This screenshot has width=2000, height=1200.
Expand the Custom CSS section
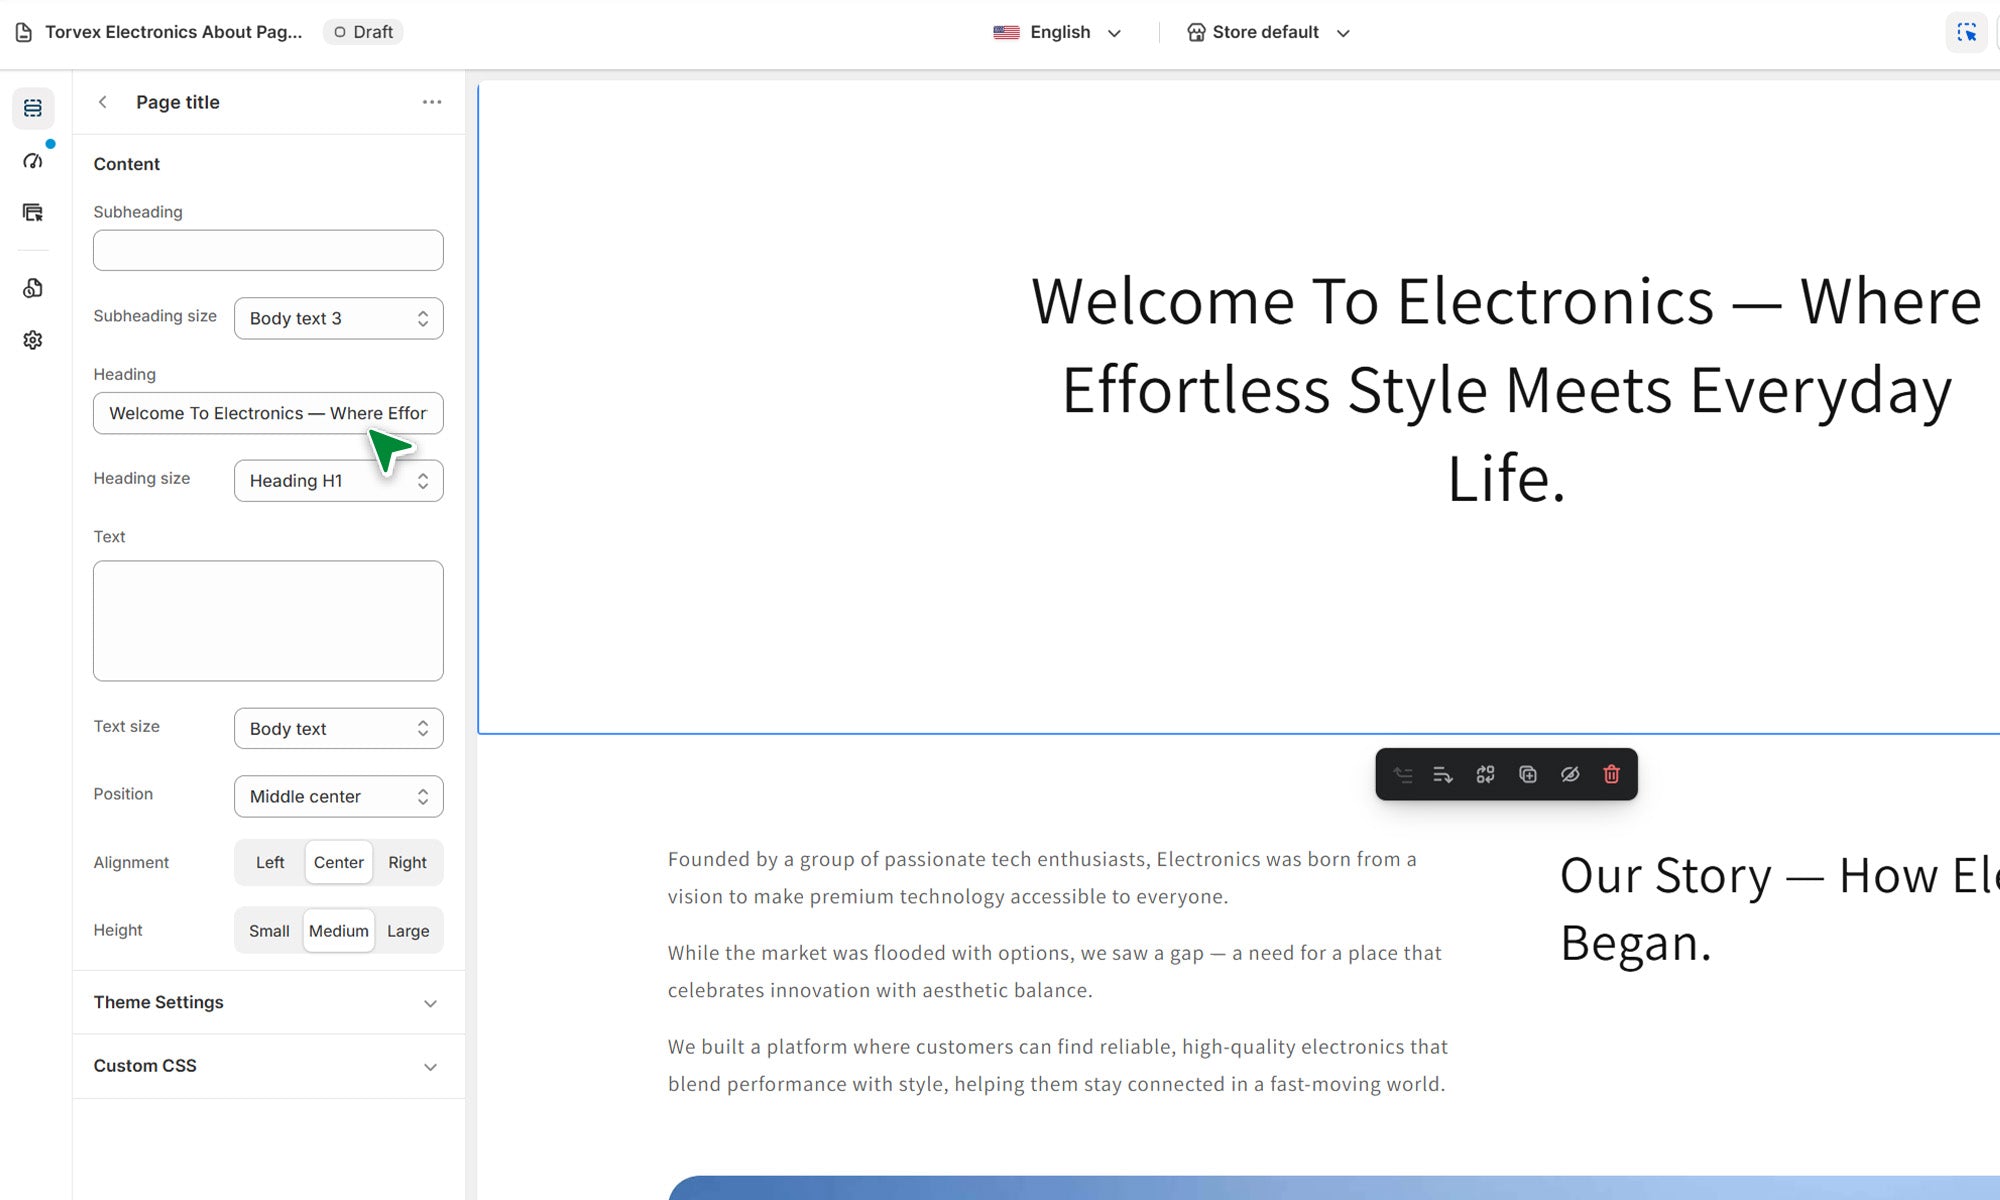(x=268, y=1066)
